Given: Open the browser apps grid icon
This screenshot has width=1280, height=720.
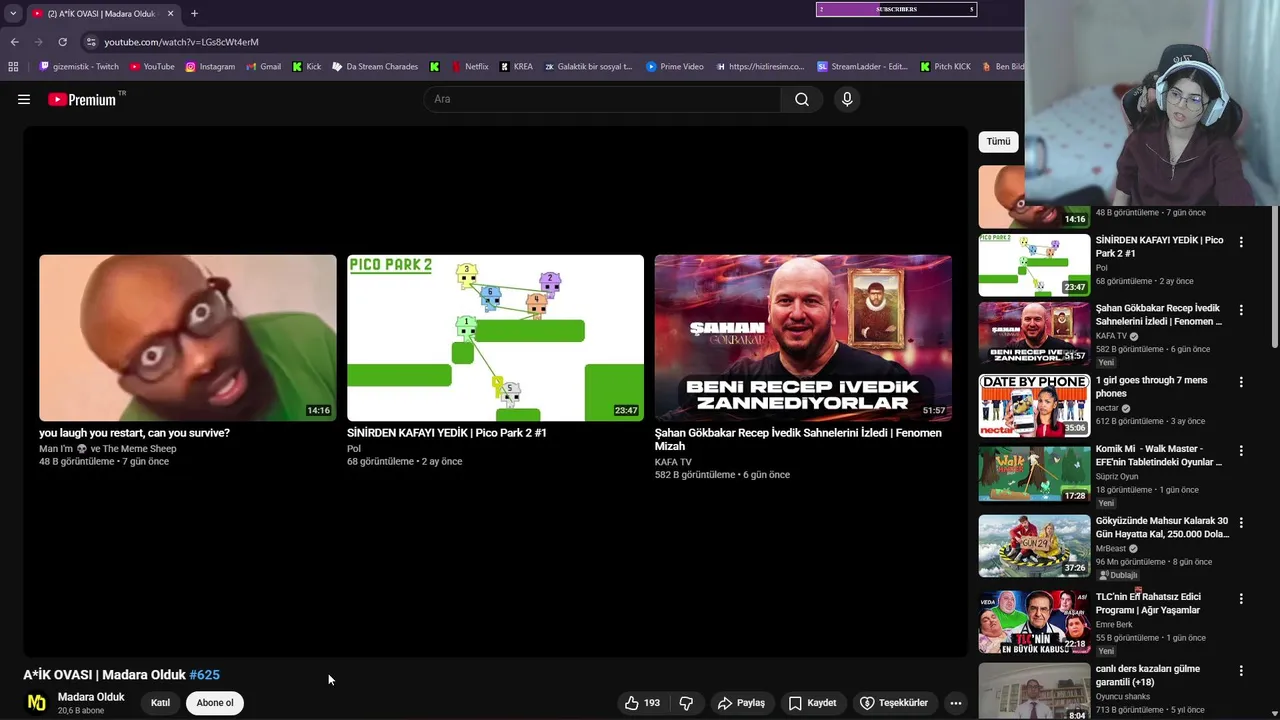Looking at the screenshot, I should click(x=13, y=67).
